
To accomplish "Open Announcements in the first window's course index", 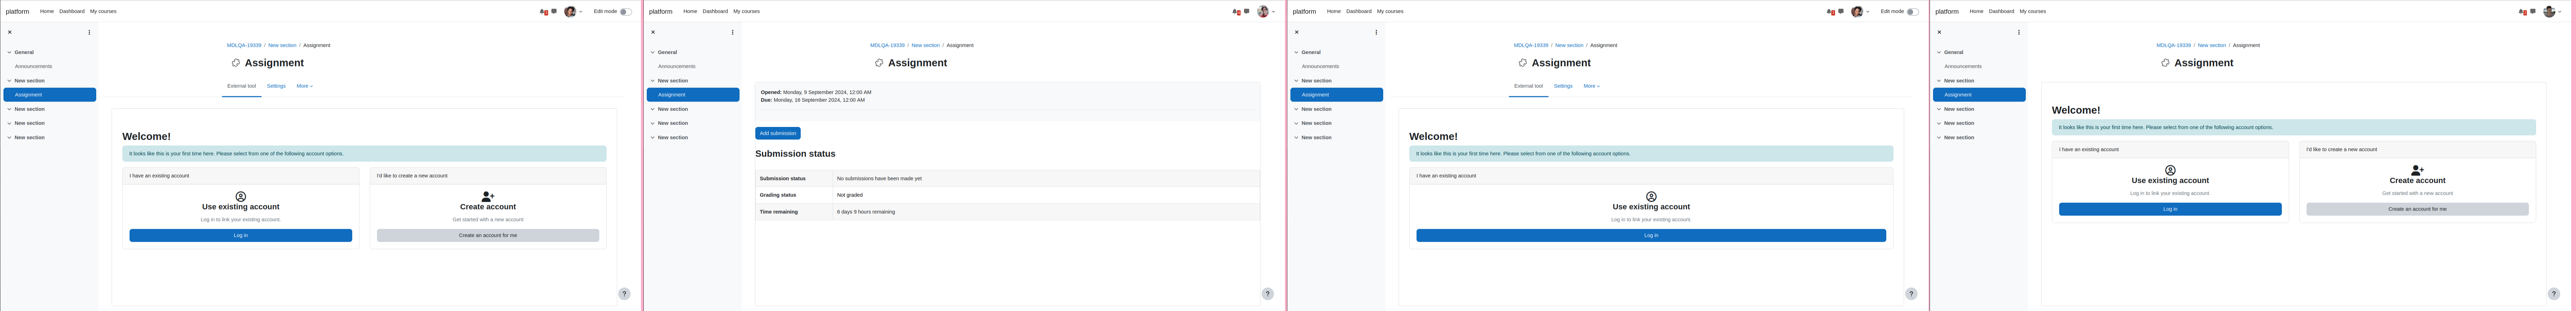I will coord(33,66).
